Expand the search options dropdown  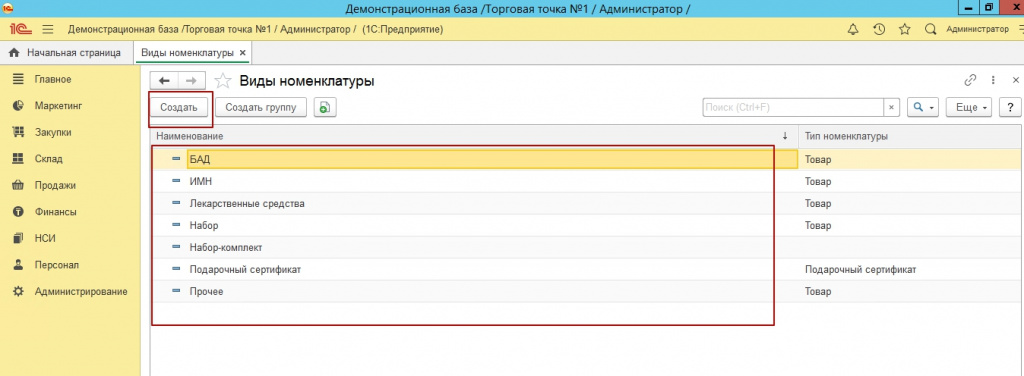click(x=924, y=108)
